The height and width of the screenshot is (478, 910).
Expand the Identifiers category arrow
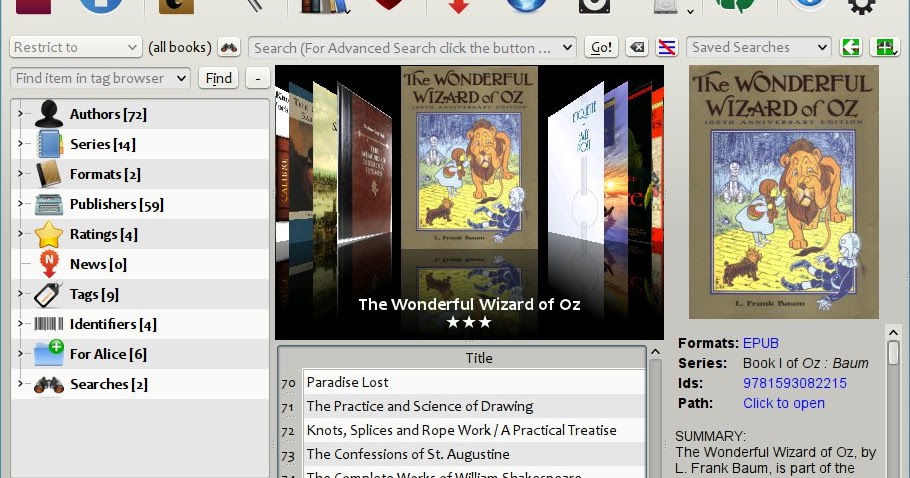[20, 324]
